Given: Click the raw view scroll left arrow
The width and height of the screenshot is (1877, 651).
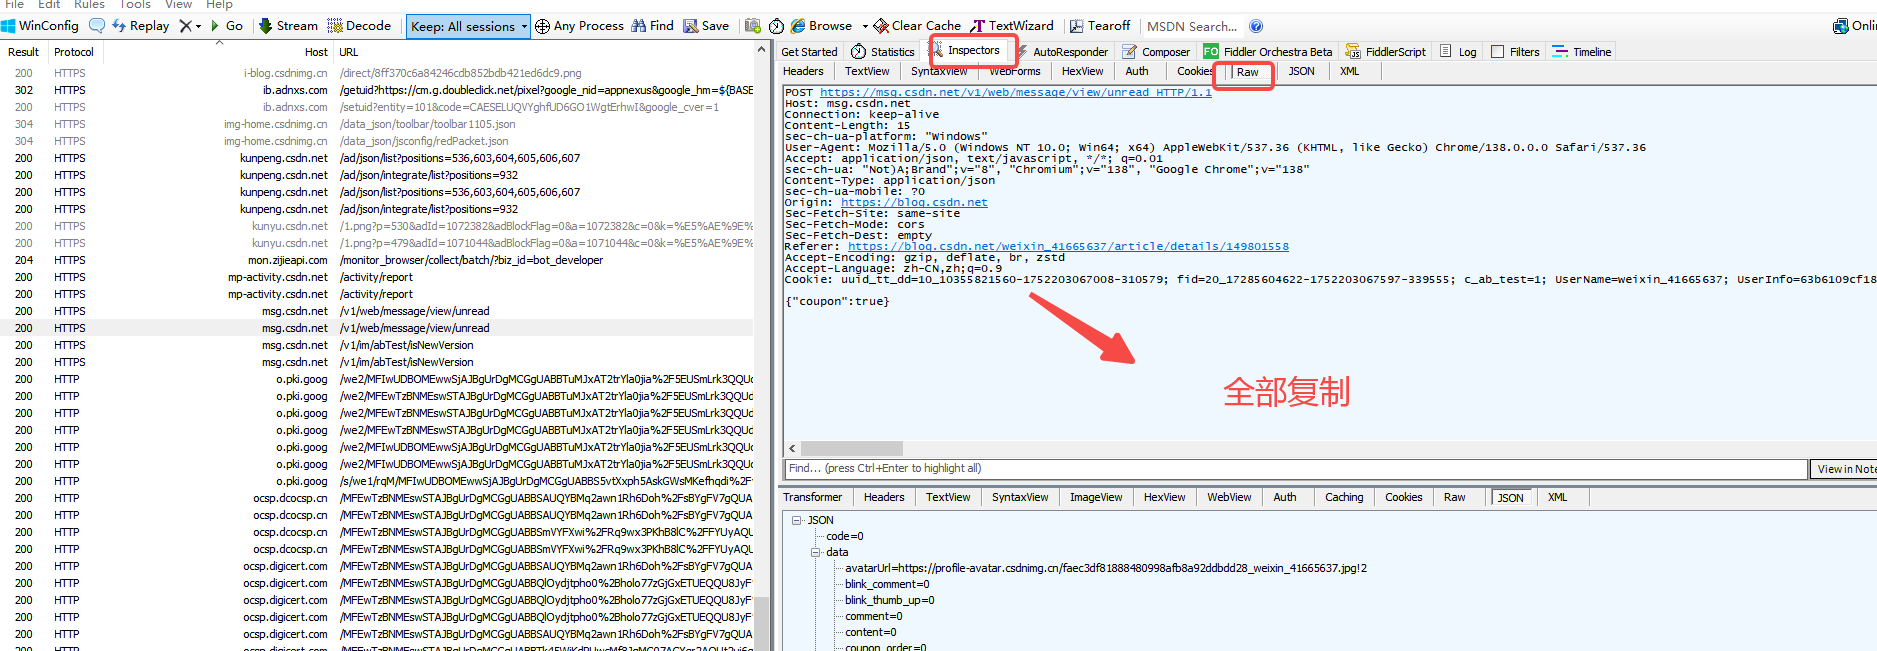Looking at the screenshot, I should pyautogui.click(x=793, y=448).
